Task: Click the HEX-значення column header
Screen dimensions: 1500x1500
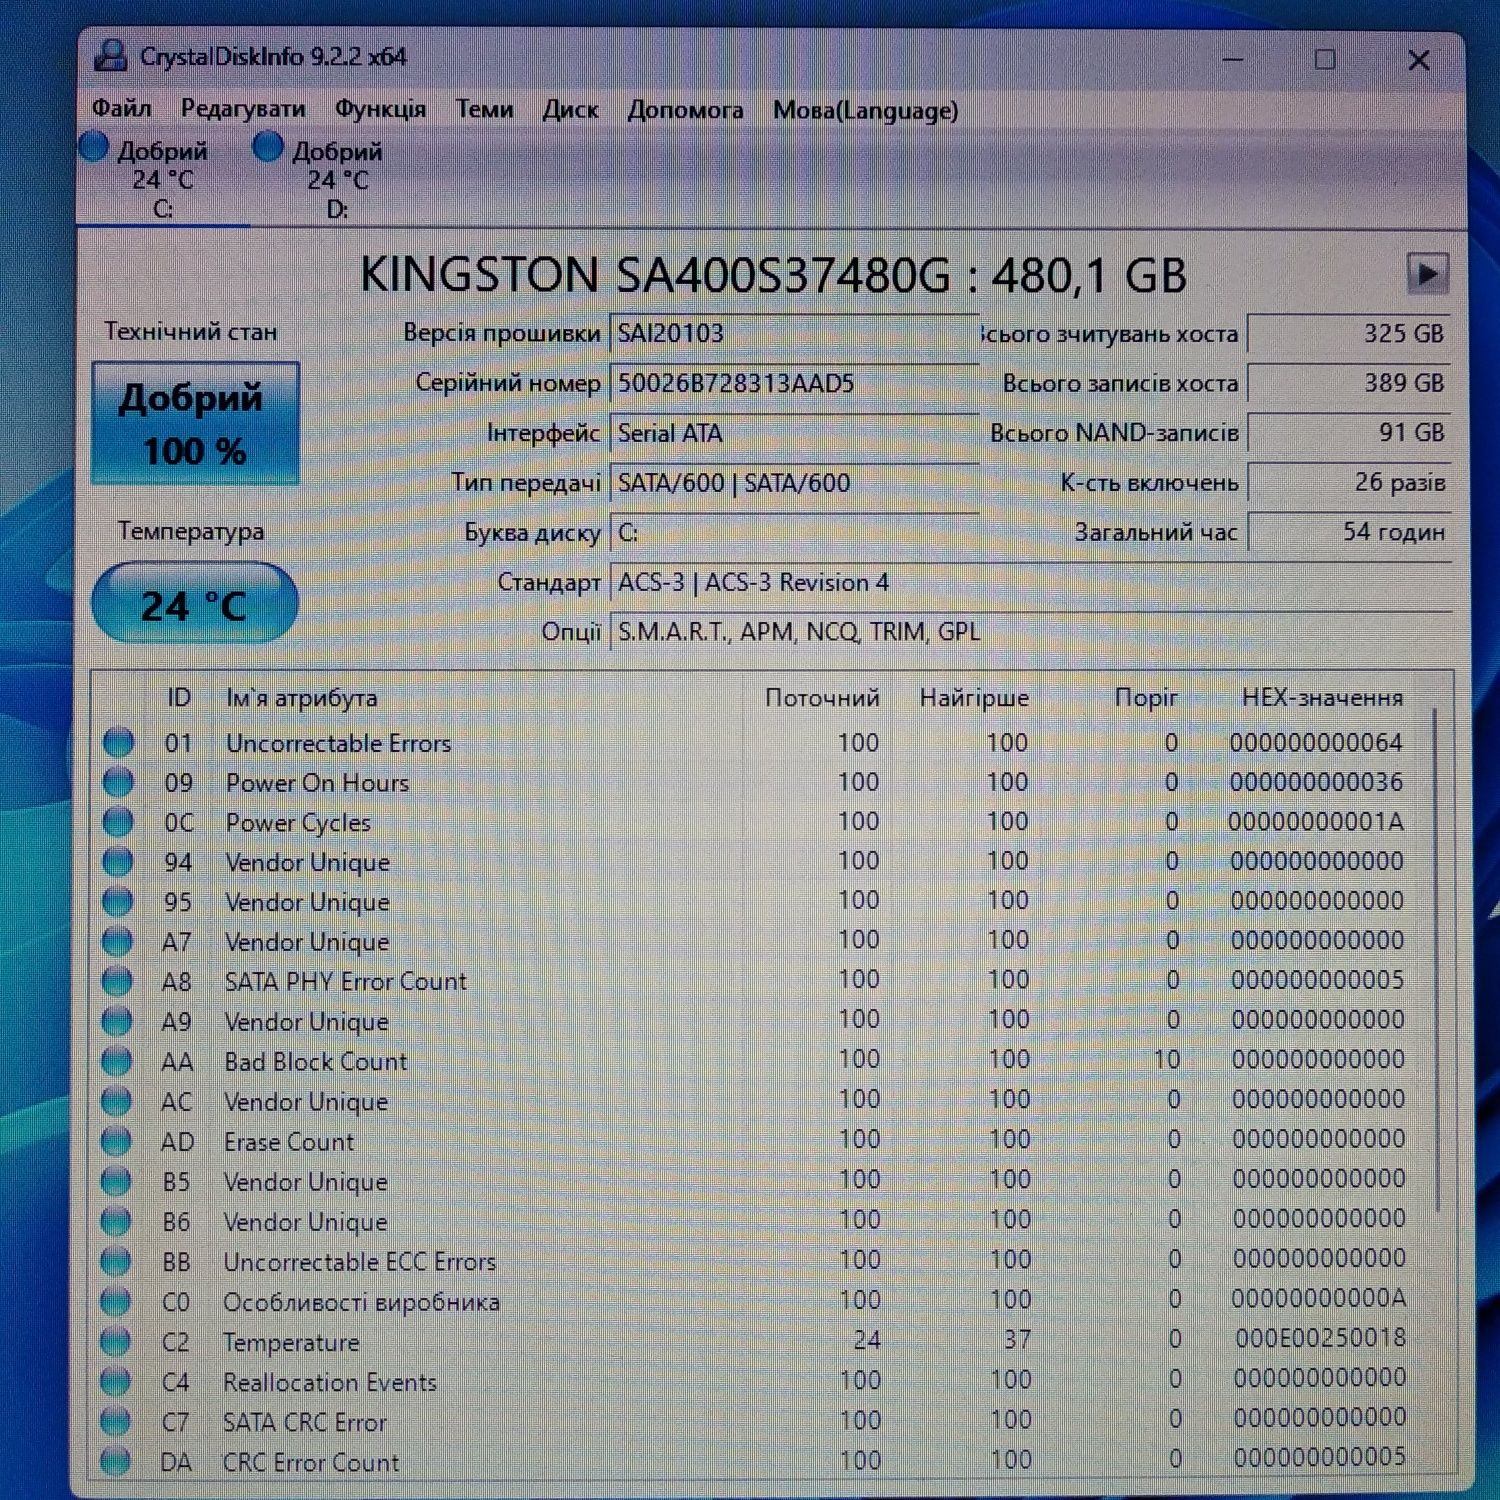Action: pos(1322,697)
